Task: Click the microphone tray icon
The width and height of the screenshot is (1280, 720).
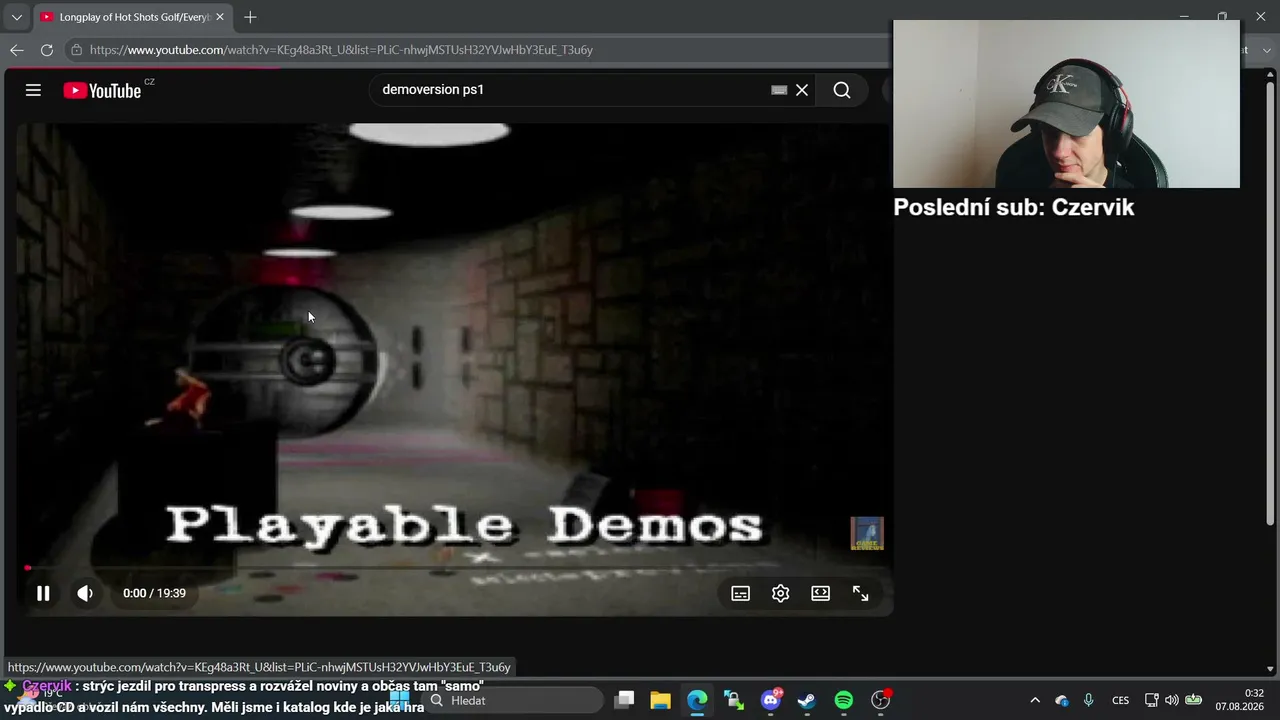Action: tap(1089, 700)
